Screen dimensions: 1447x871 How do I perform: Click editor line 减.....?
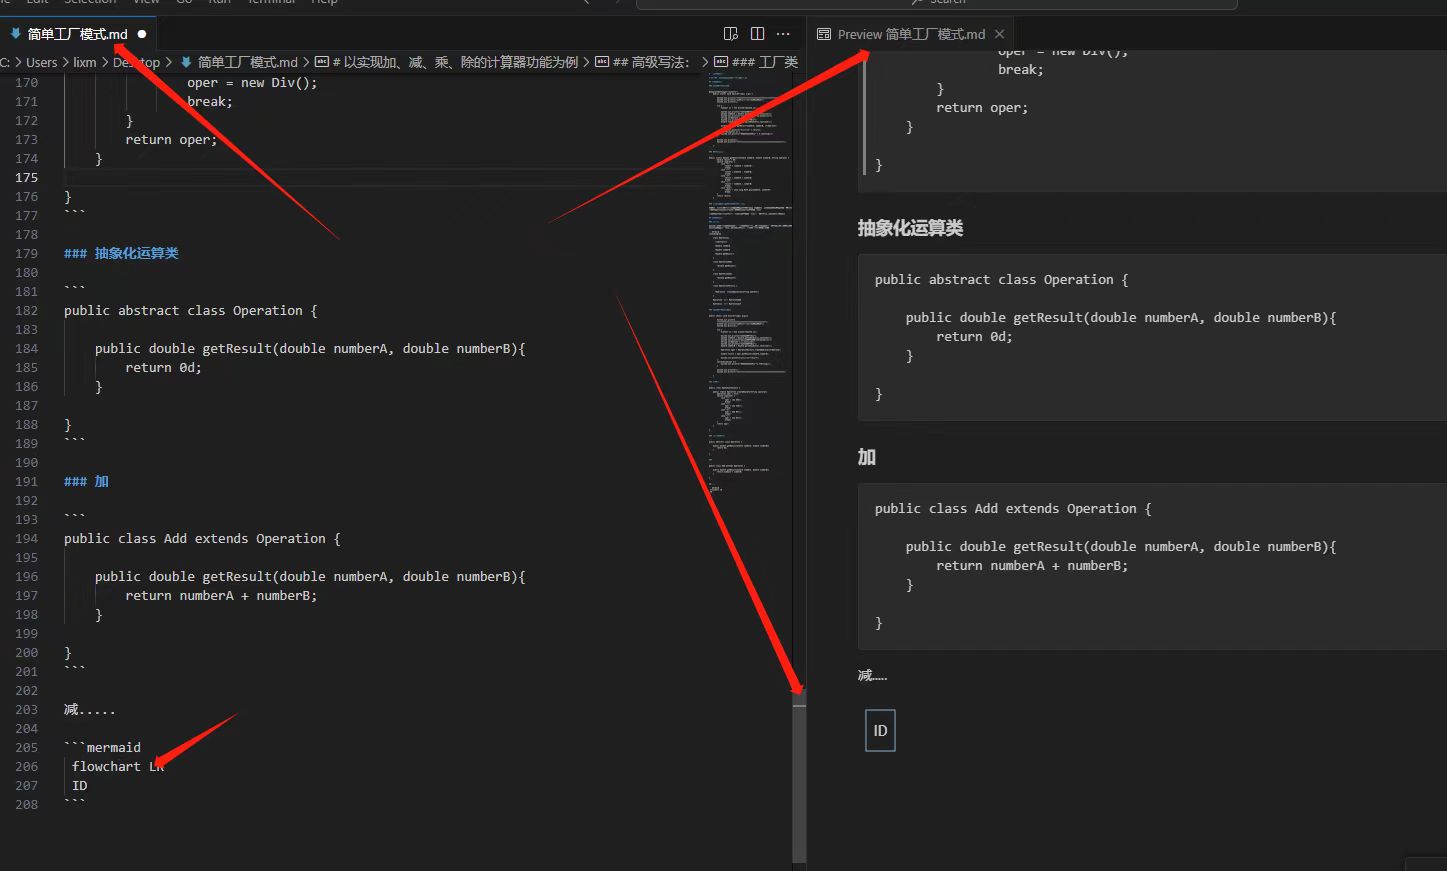click(89, 709)
